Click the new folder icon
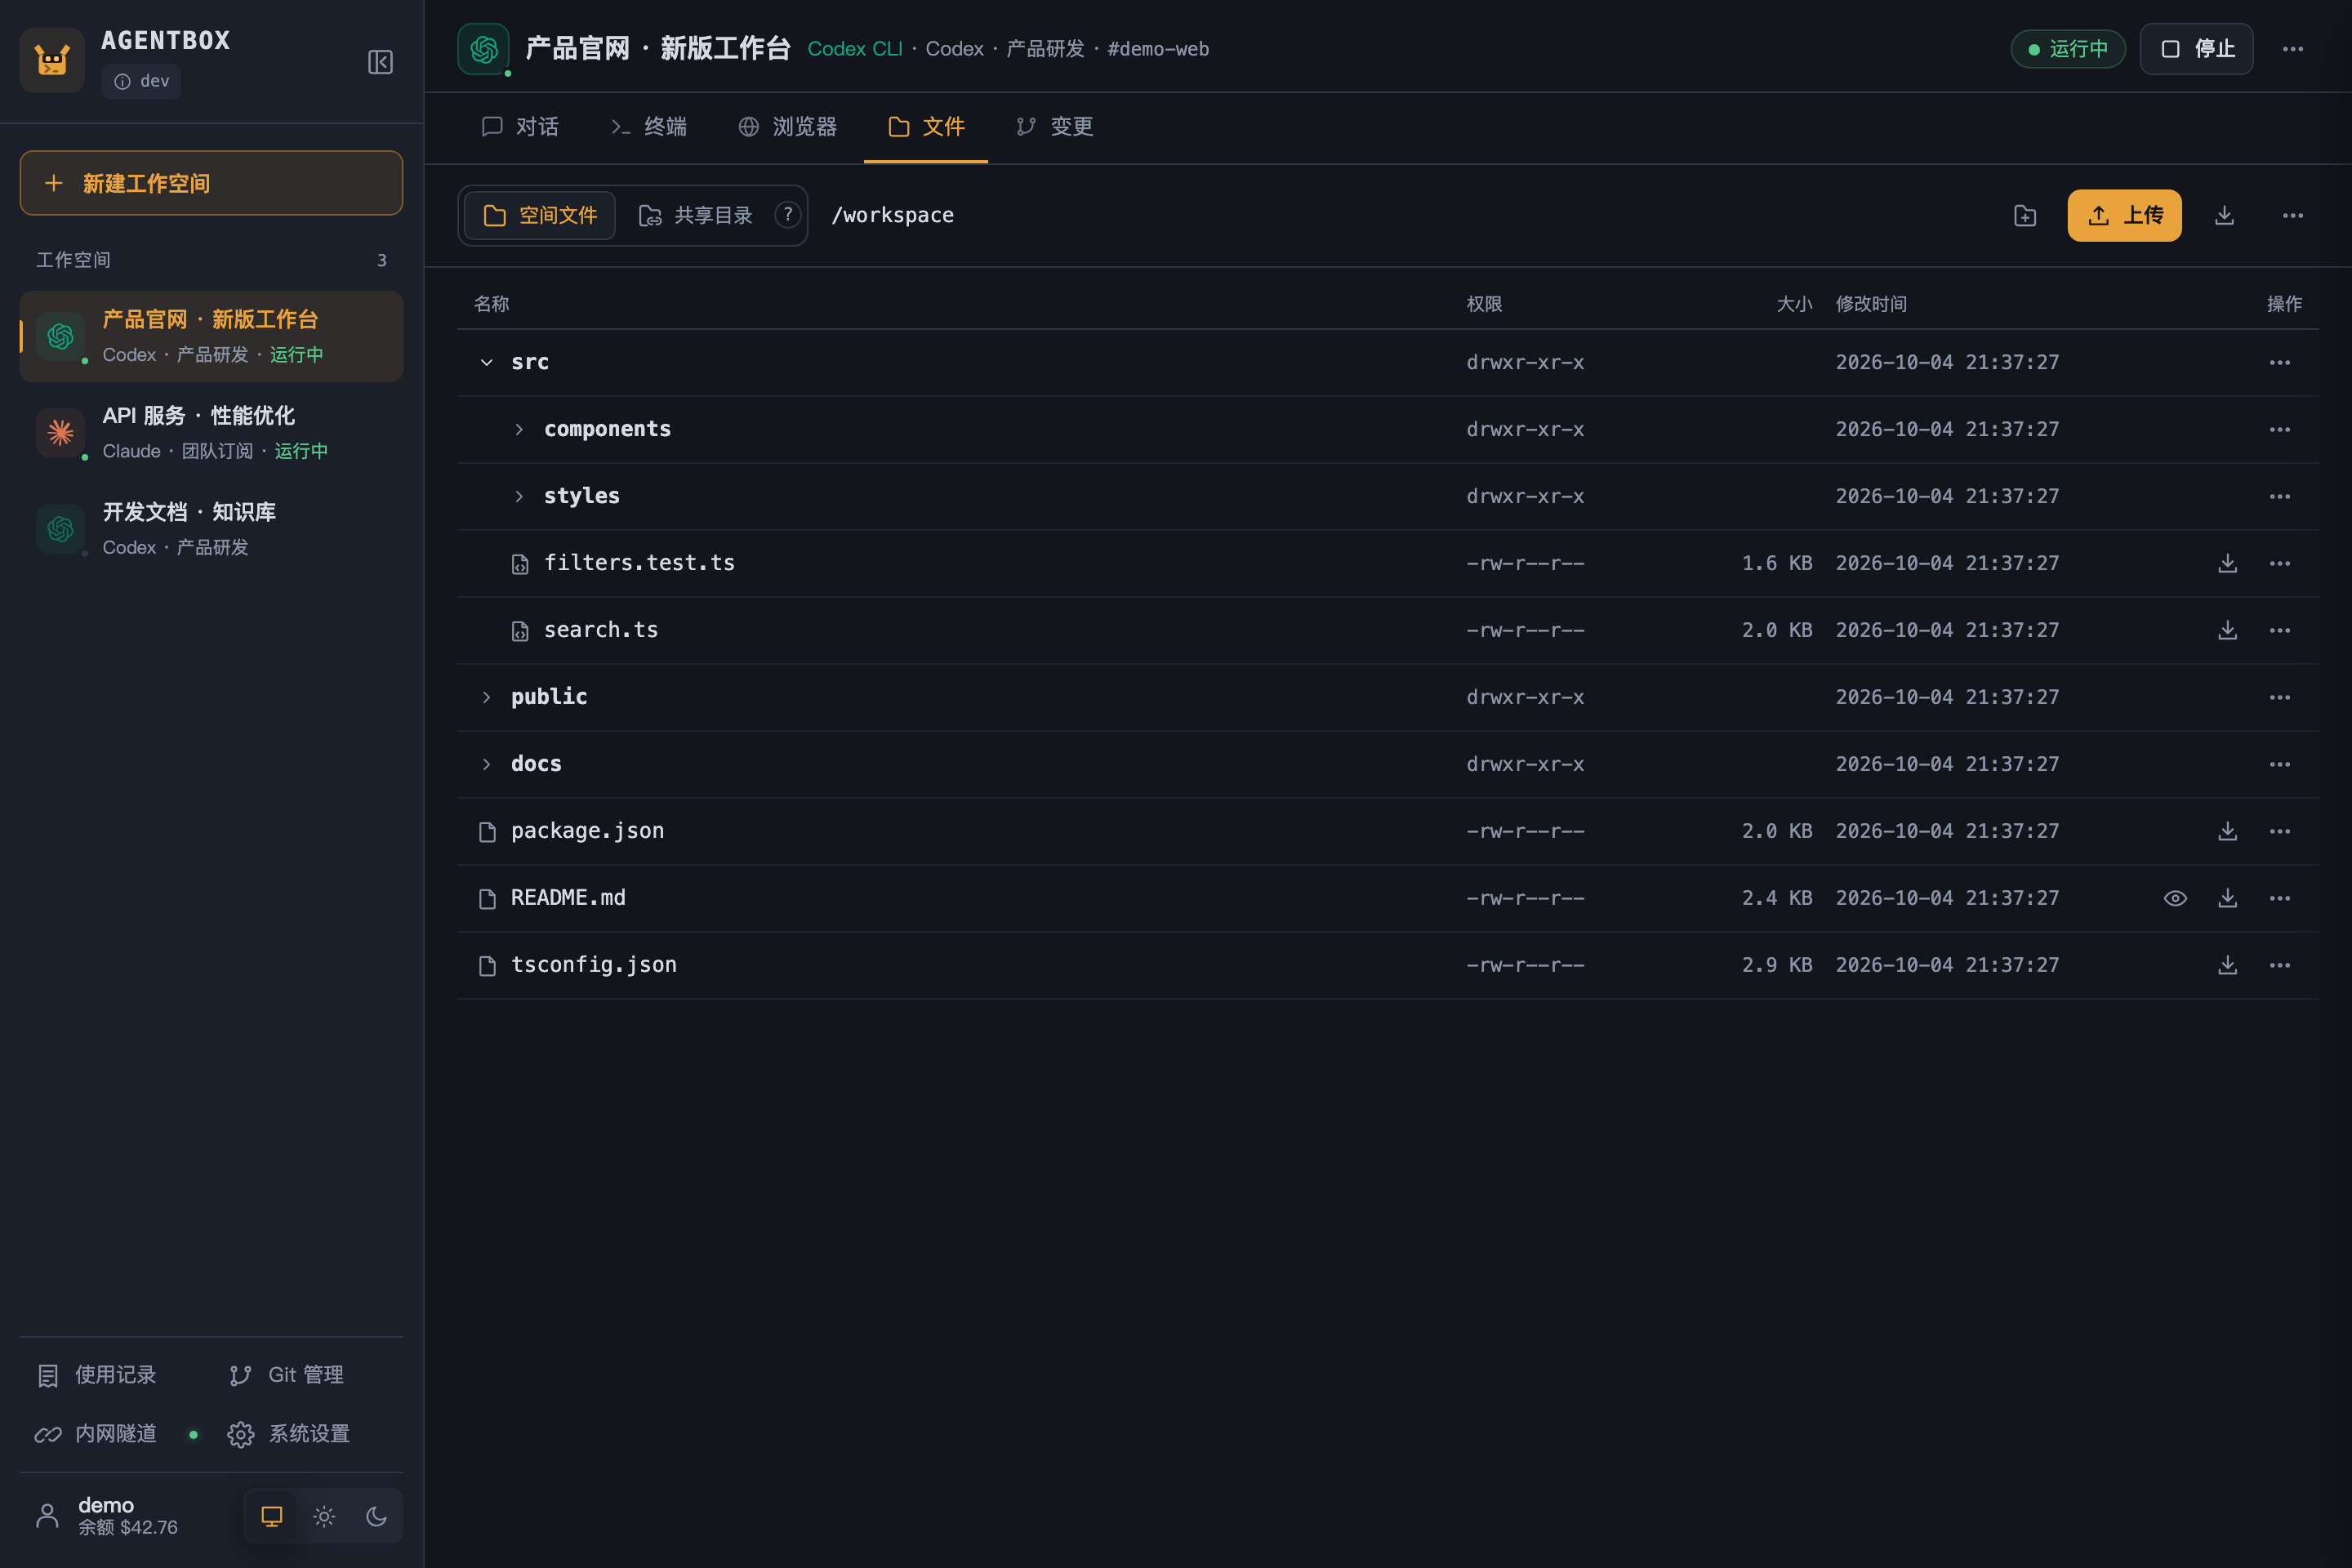The image size is (2352, 1568). pos(2025,215)
